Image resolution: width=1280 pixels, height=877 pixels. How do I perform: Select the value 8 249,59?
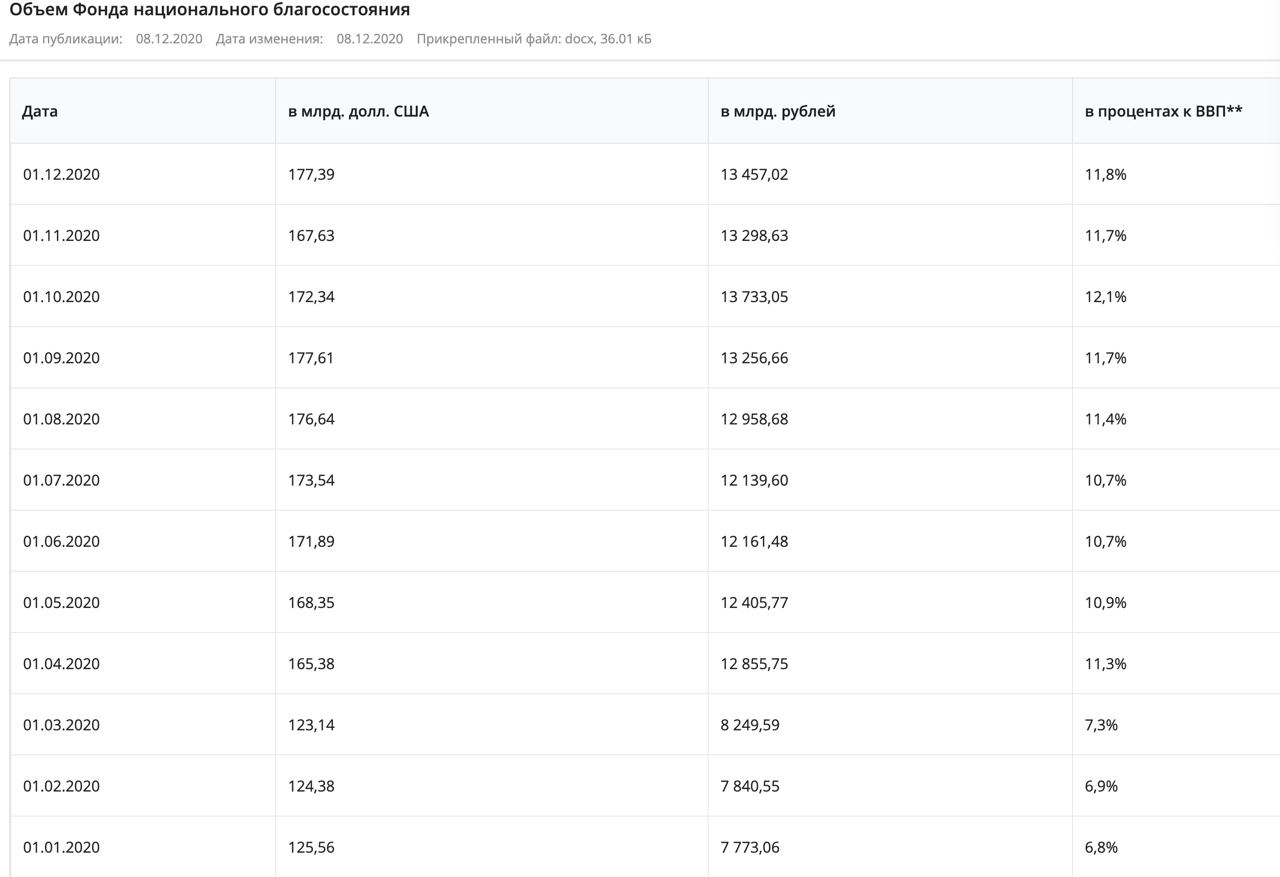tap(750, 725)
